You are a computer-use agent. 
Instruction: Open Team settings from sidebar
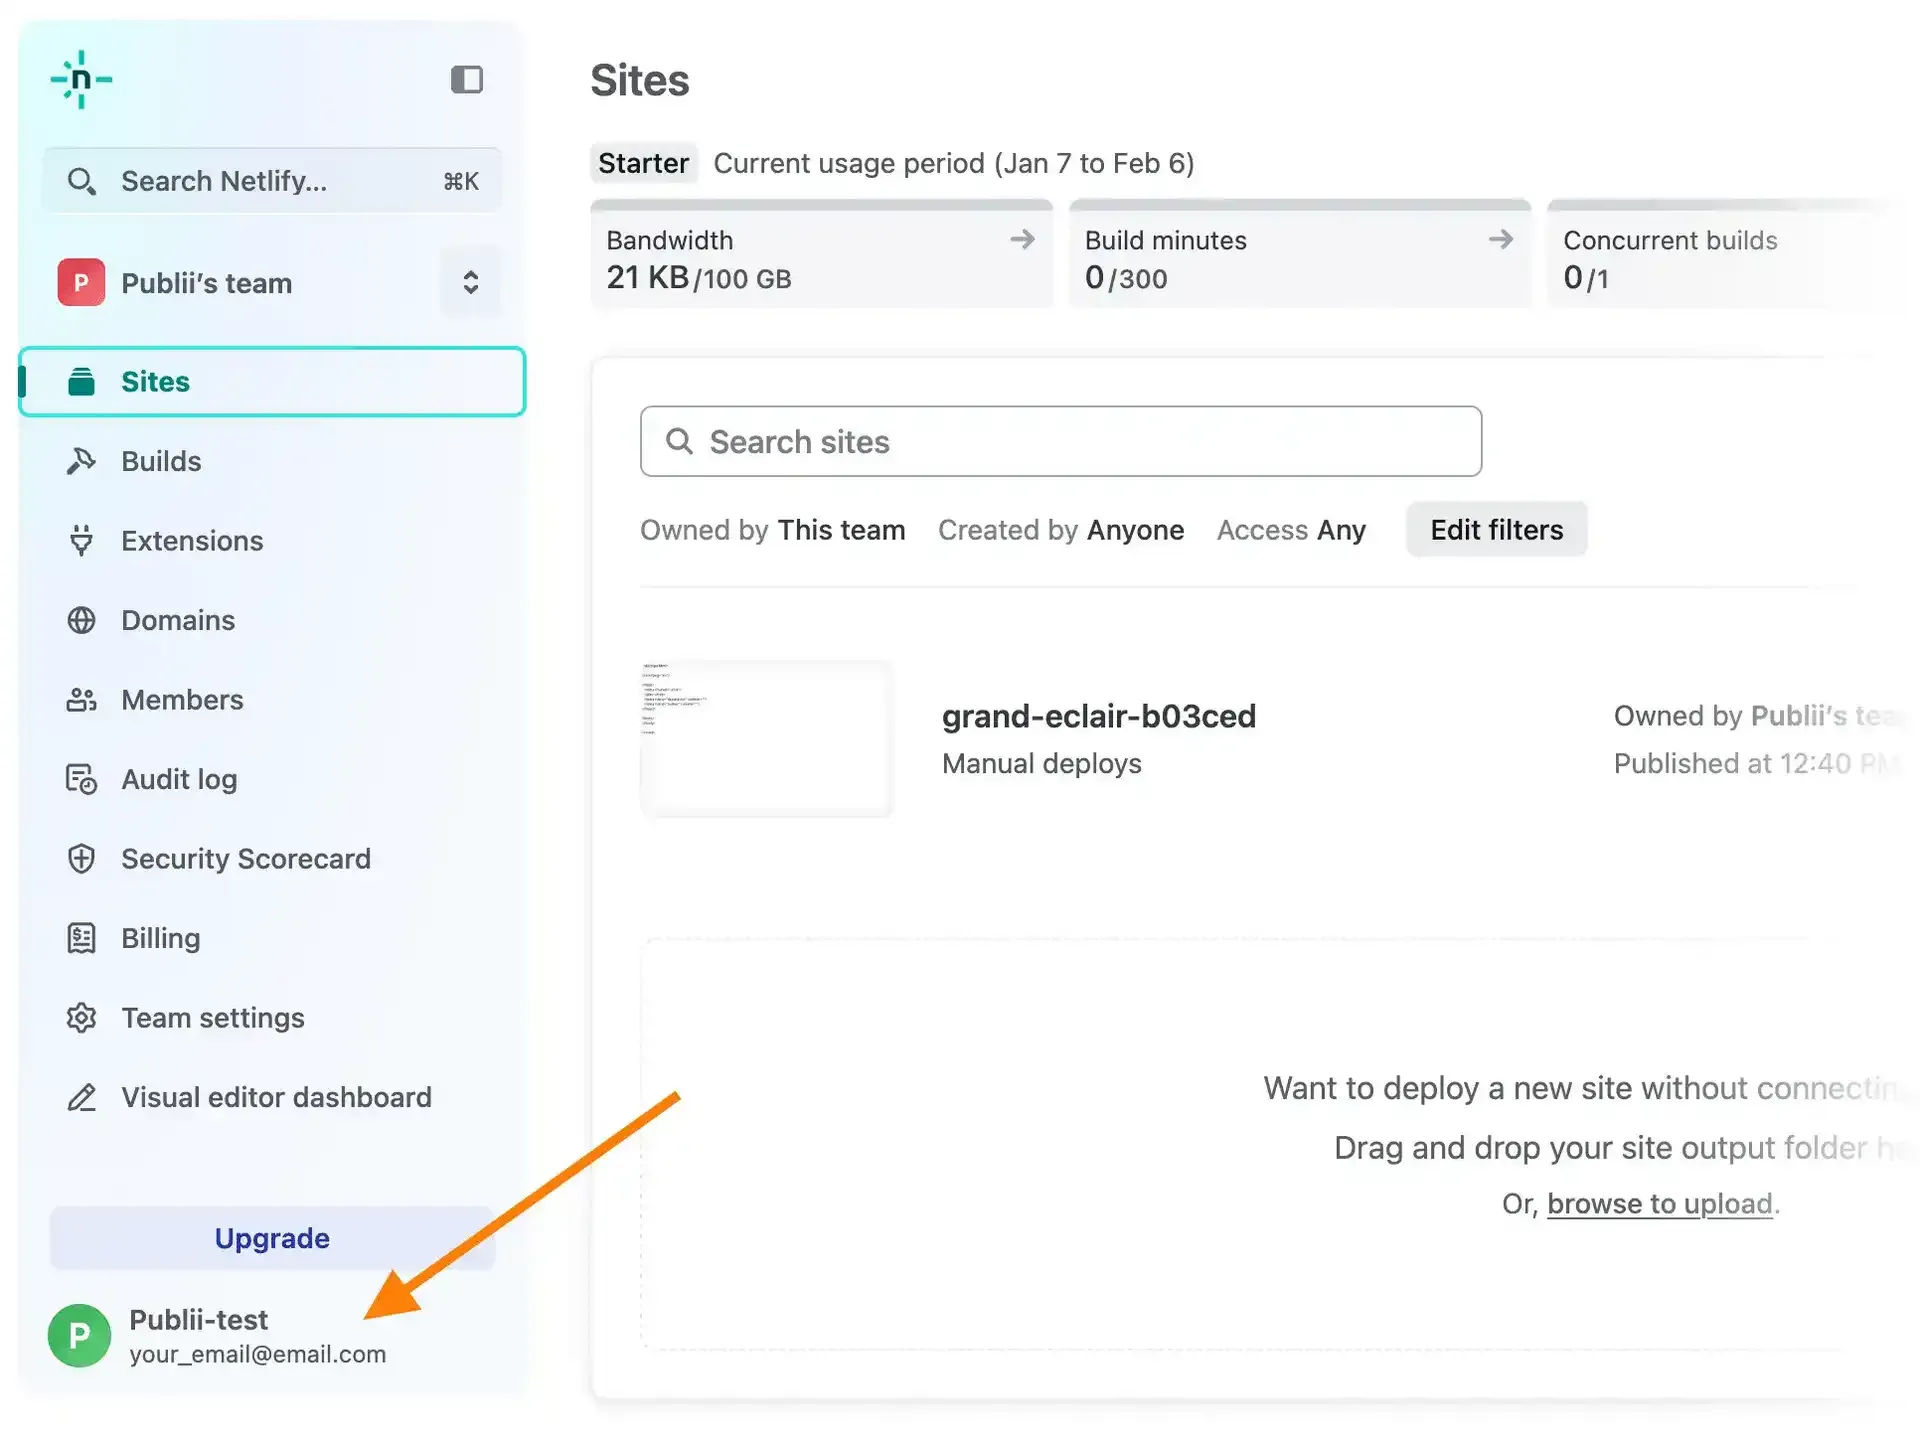coord(212,1018)
